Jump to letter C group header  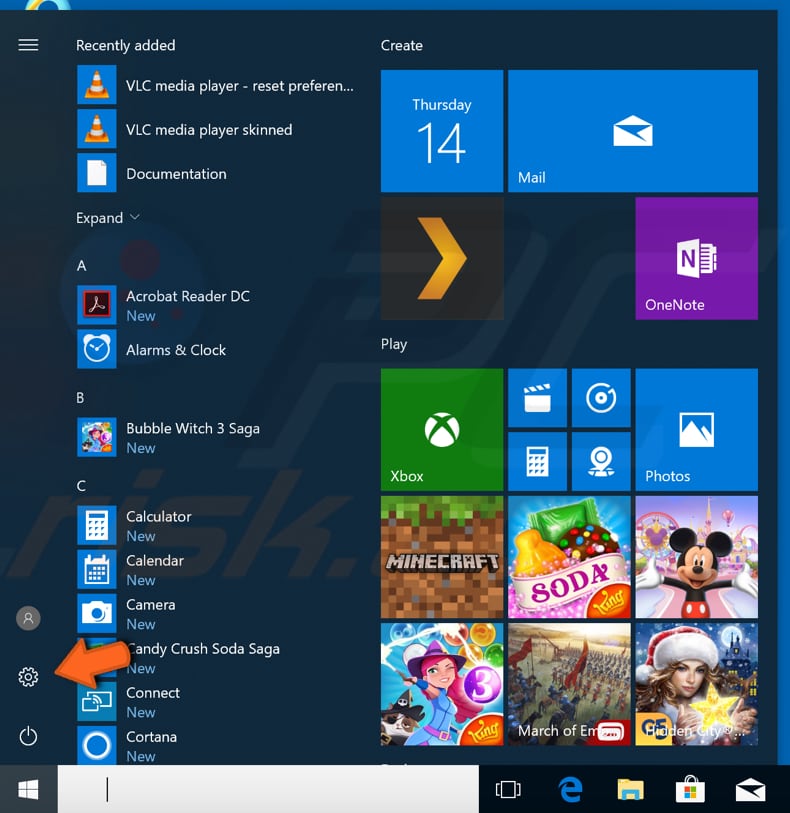pos(81,486)
